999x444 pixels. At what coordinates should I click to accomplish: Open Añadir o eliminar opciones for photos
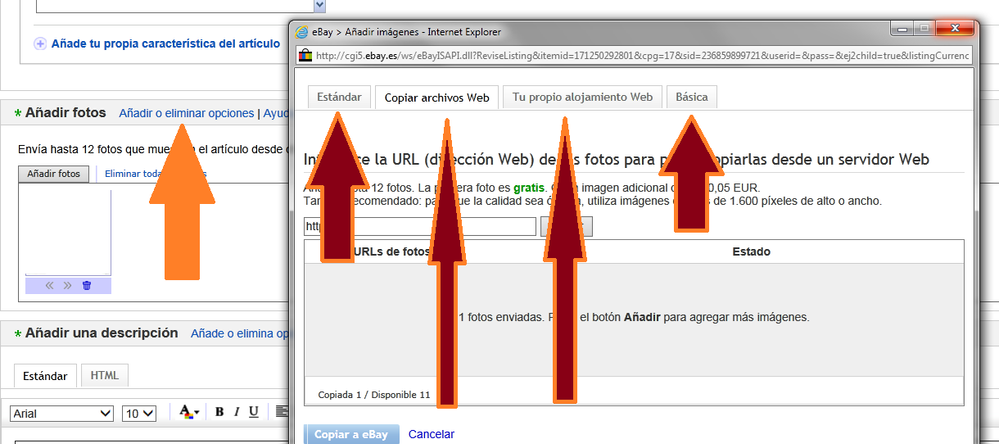pos(187,113)
